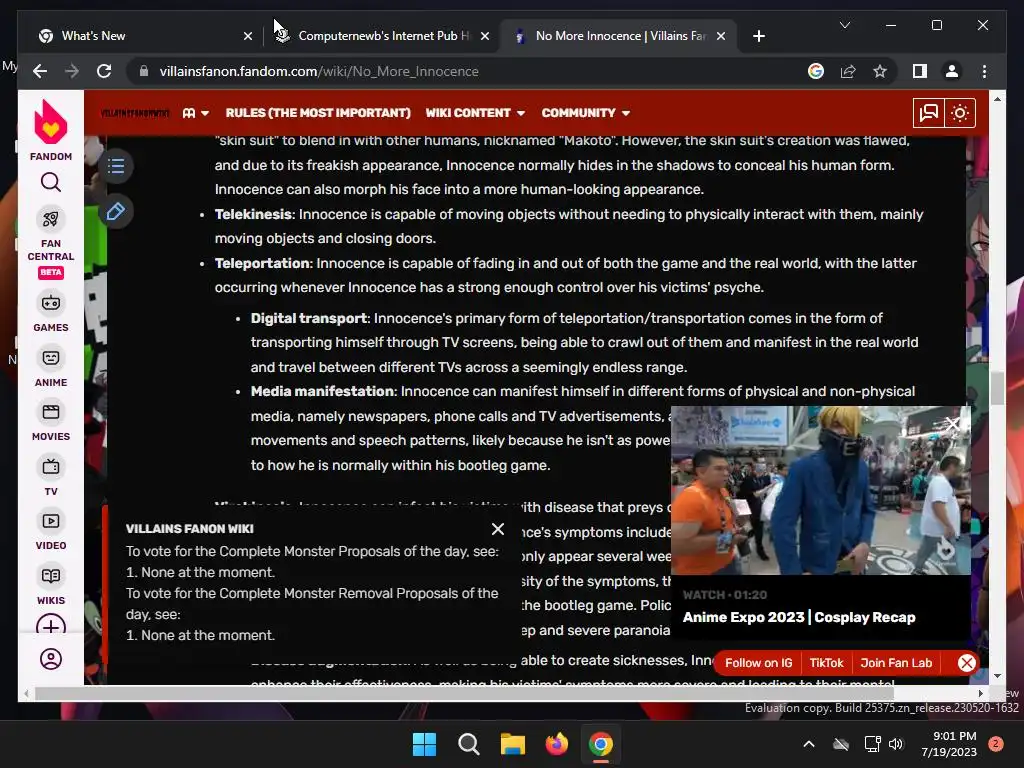Open the Anime category icon
The height and width of the screenshot is (768, 1024).
pos(50,358)
